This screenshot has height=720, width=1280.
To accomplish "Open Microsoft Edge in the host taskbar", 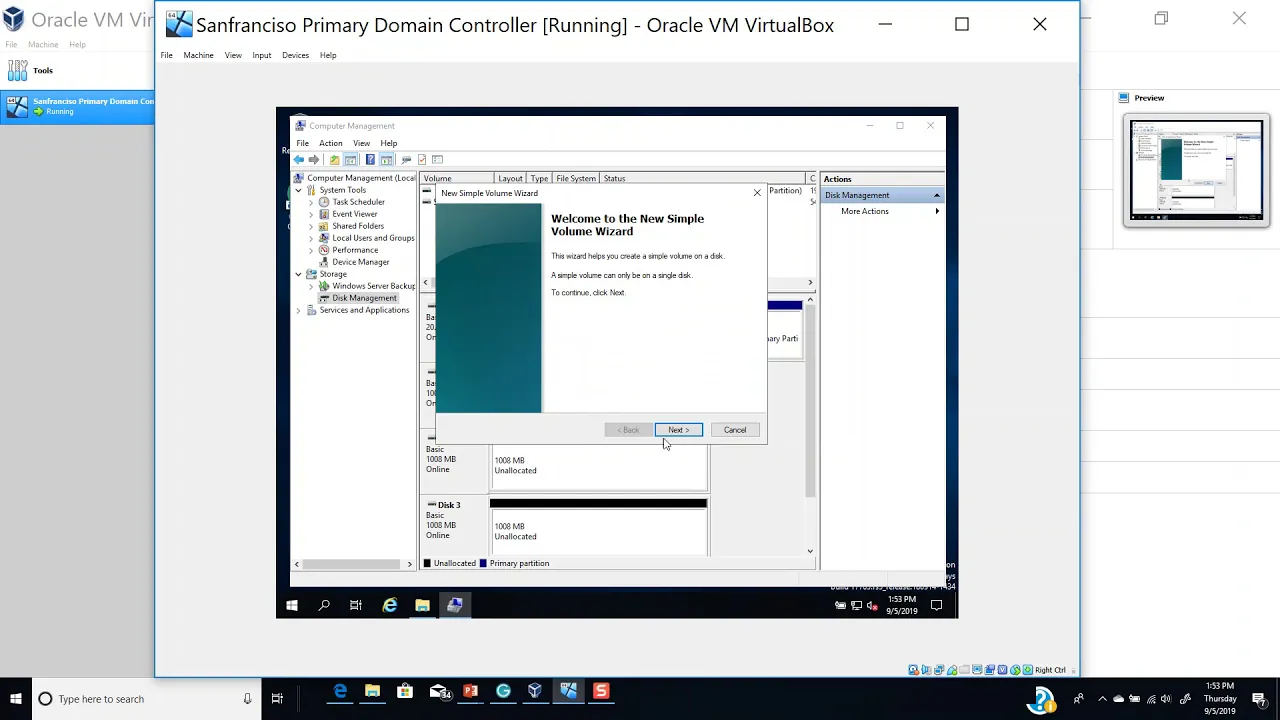I will coord(340,691).
